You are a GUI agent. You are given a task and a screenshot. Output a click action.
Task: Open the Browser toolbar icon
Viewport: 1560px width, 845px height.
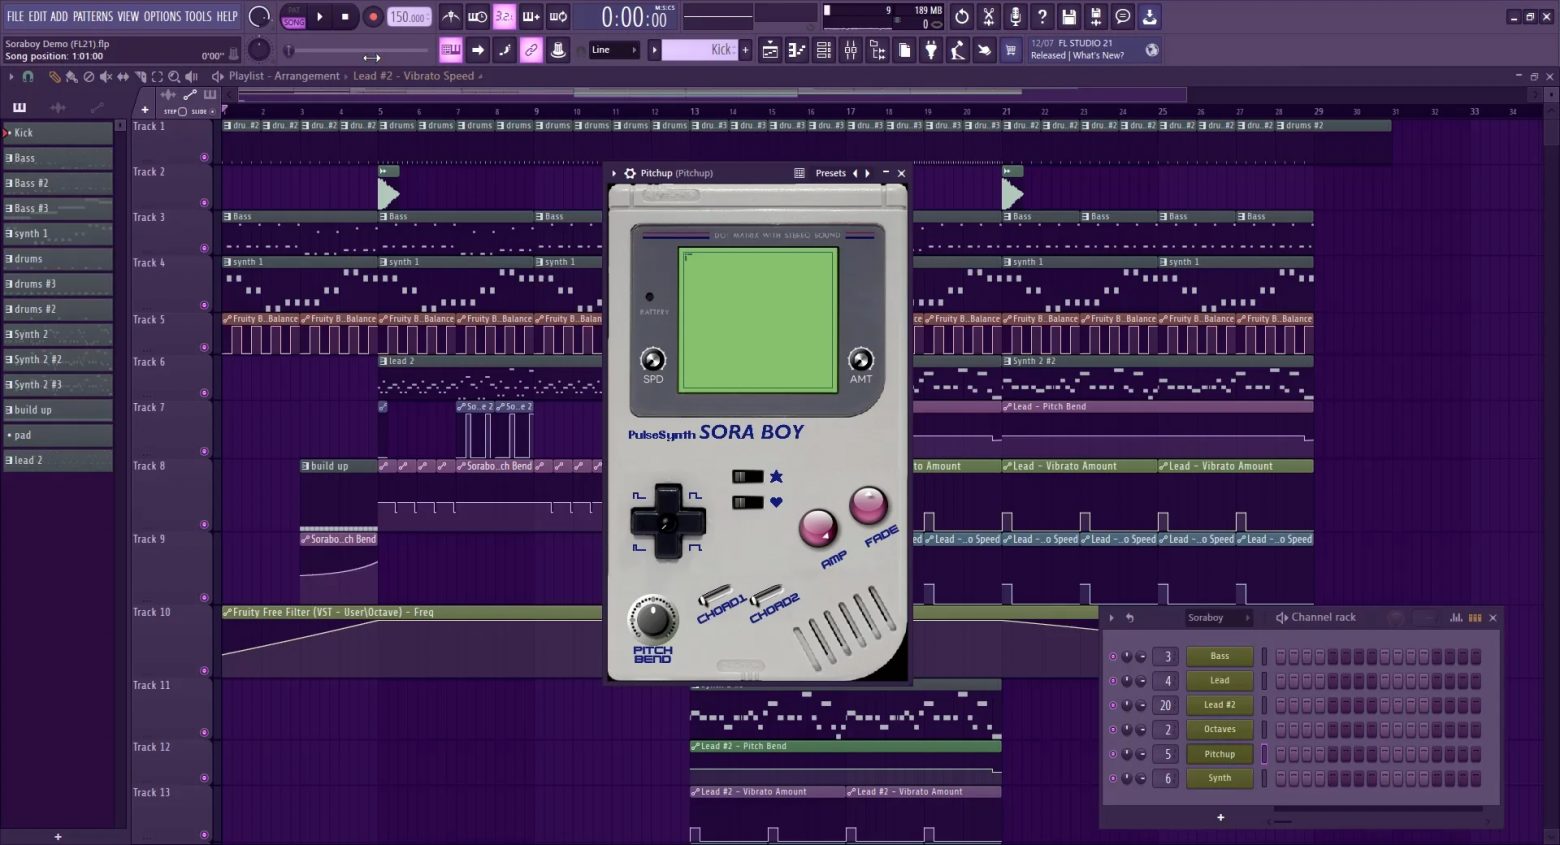(878, 50)
